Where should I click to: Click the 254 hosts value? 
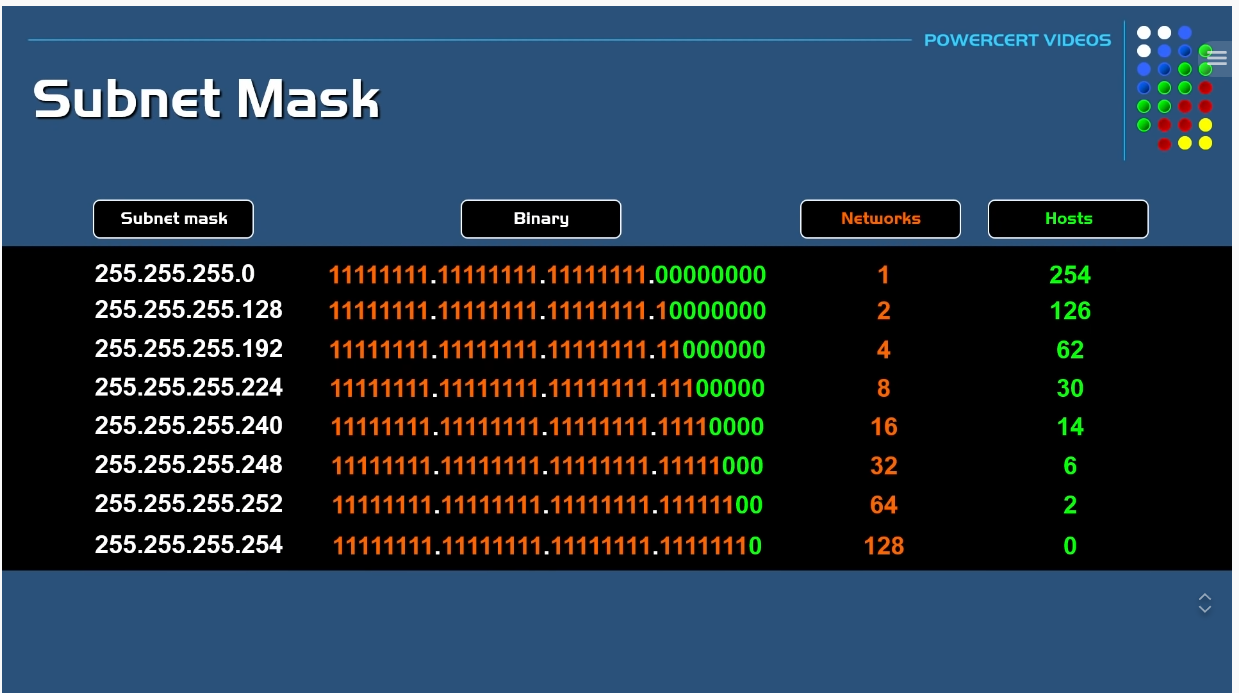pos(1070,275)
